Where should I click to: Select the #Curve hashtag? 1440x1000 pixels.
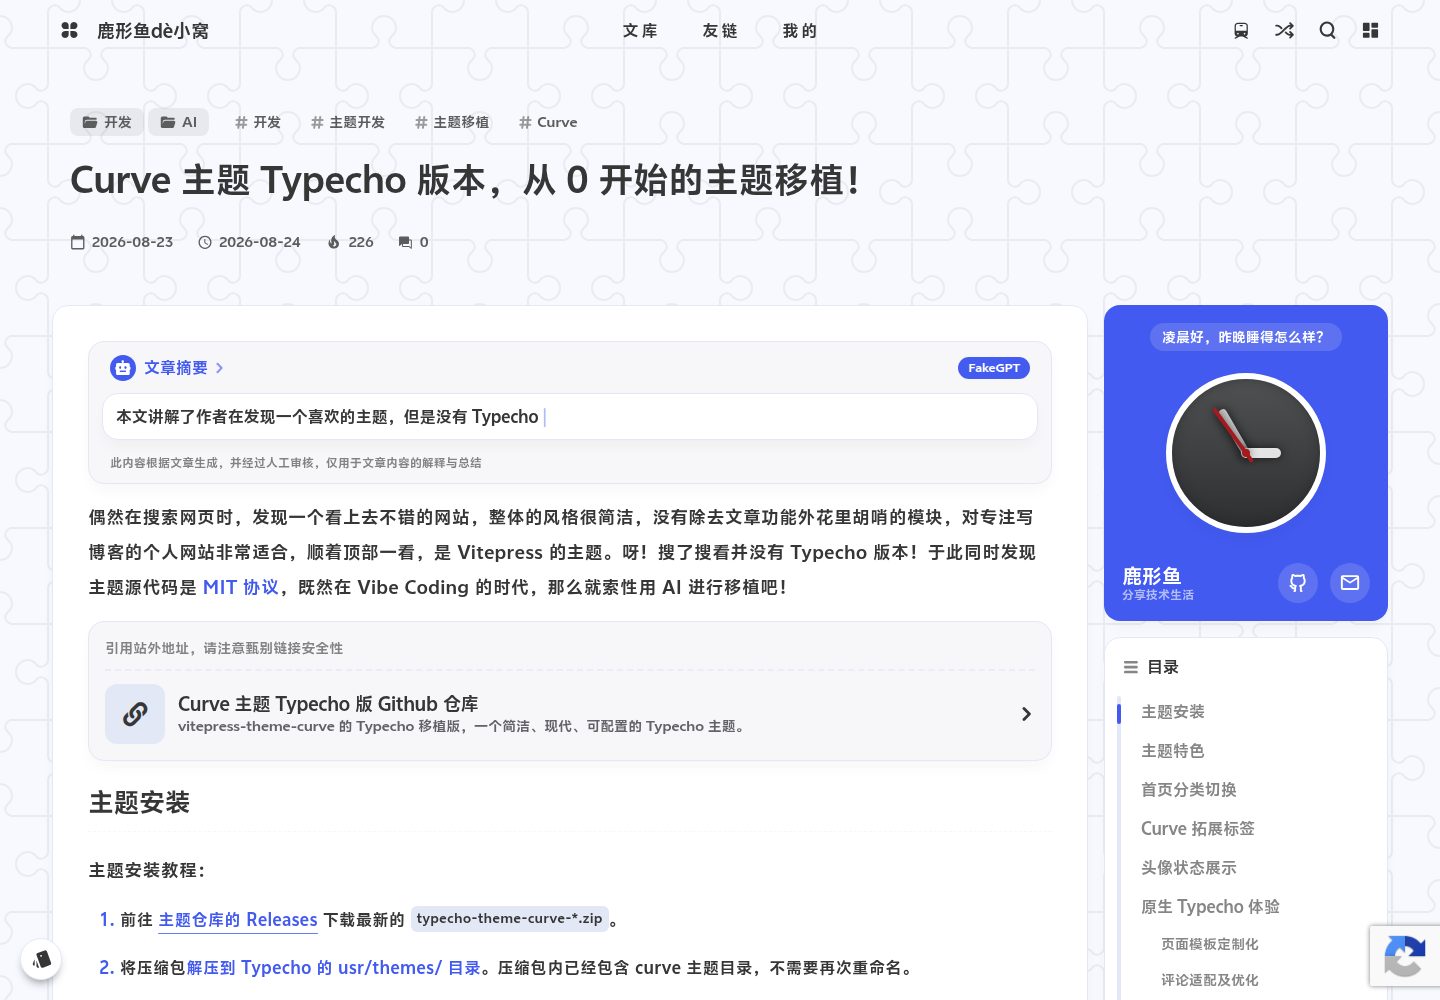point(547,122)
